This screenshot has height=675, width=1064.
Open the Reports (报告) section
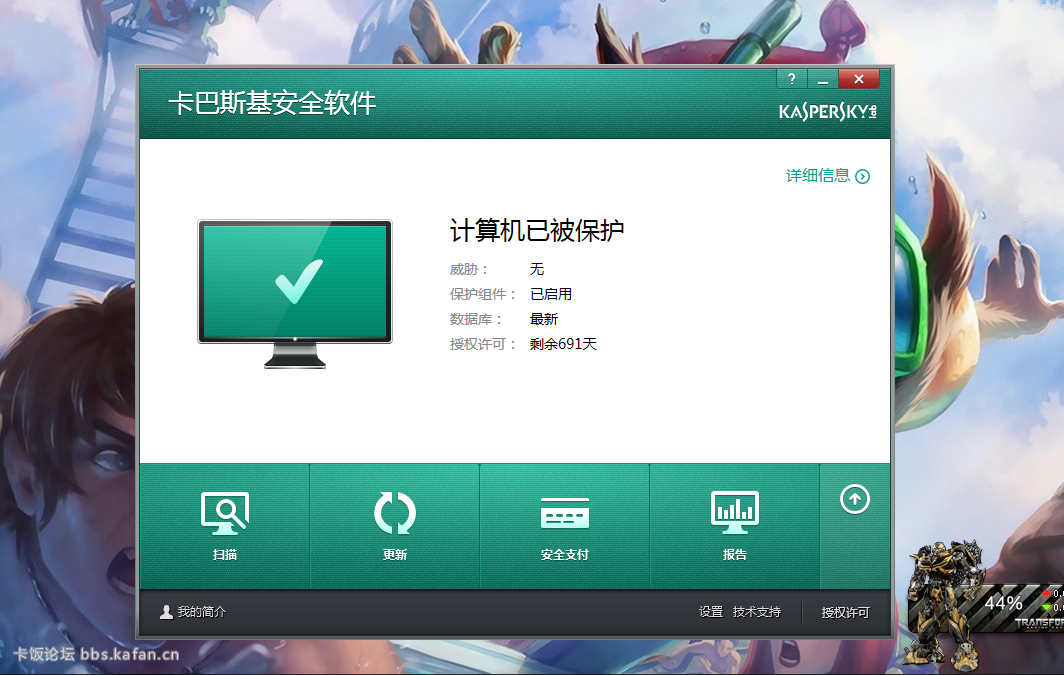click(735, 526)
